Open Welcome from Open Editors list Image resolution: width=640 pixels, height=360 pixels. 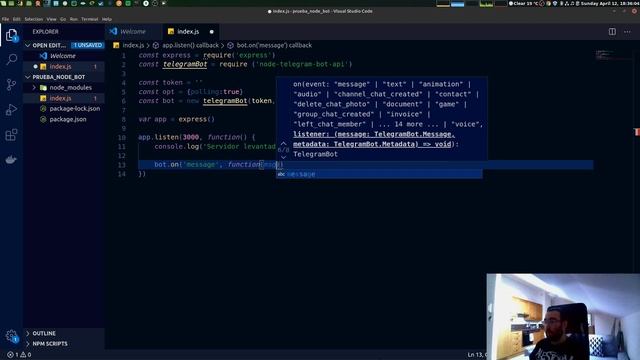click(64, 56)
